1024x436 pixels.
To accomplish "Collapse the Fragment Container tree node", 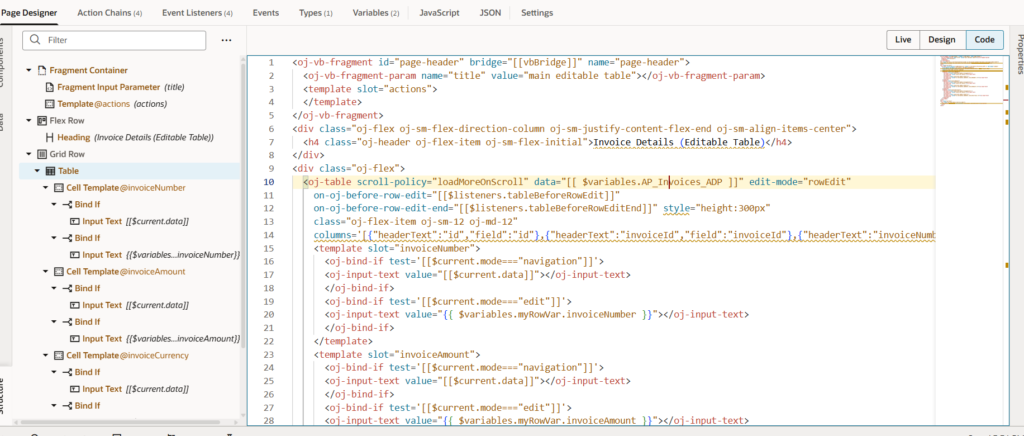I will pyautogui.click(x=27, y=71).
